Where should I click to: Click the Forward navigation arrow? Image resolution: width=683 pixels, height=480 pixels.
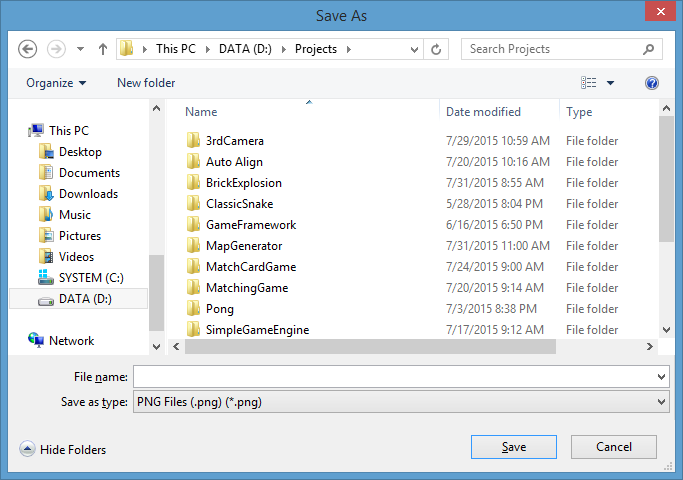[56, 49]
